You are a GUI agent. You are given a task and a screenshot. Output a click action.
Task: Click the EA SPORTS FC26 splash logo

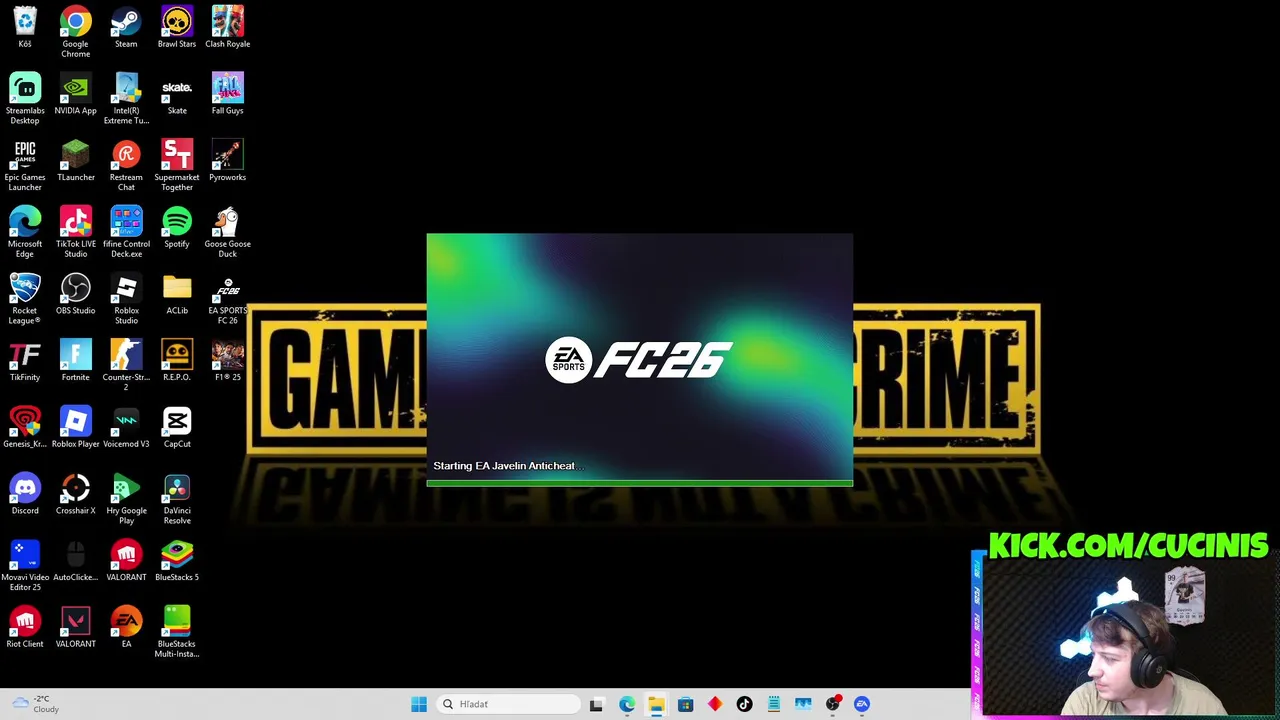point(638,360)
